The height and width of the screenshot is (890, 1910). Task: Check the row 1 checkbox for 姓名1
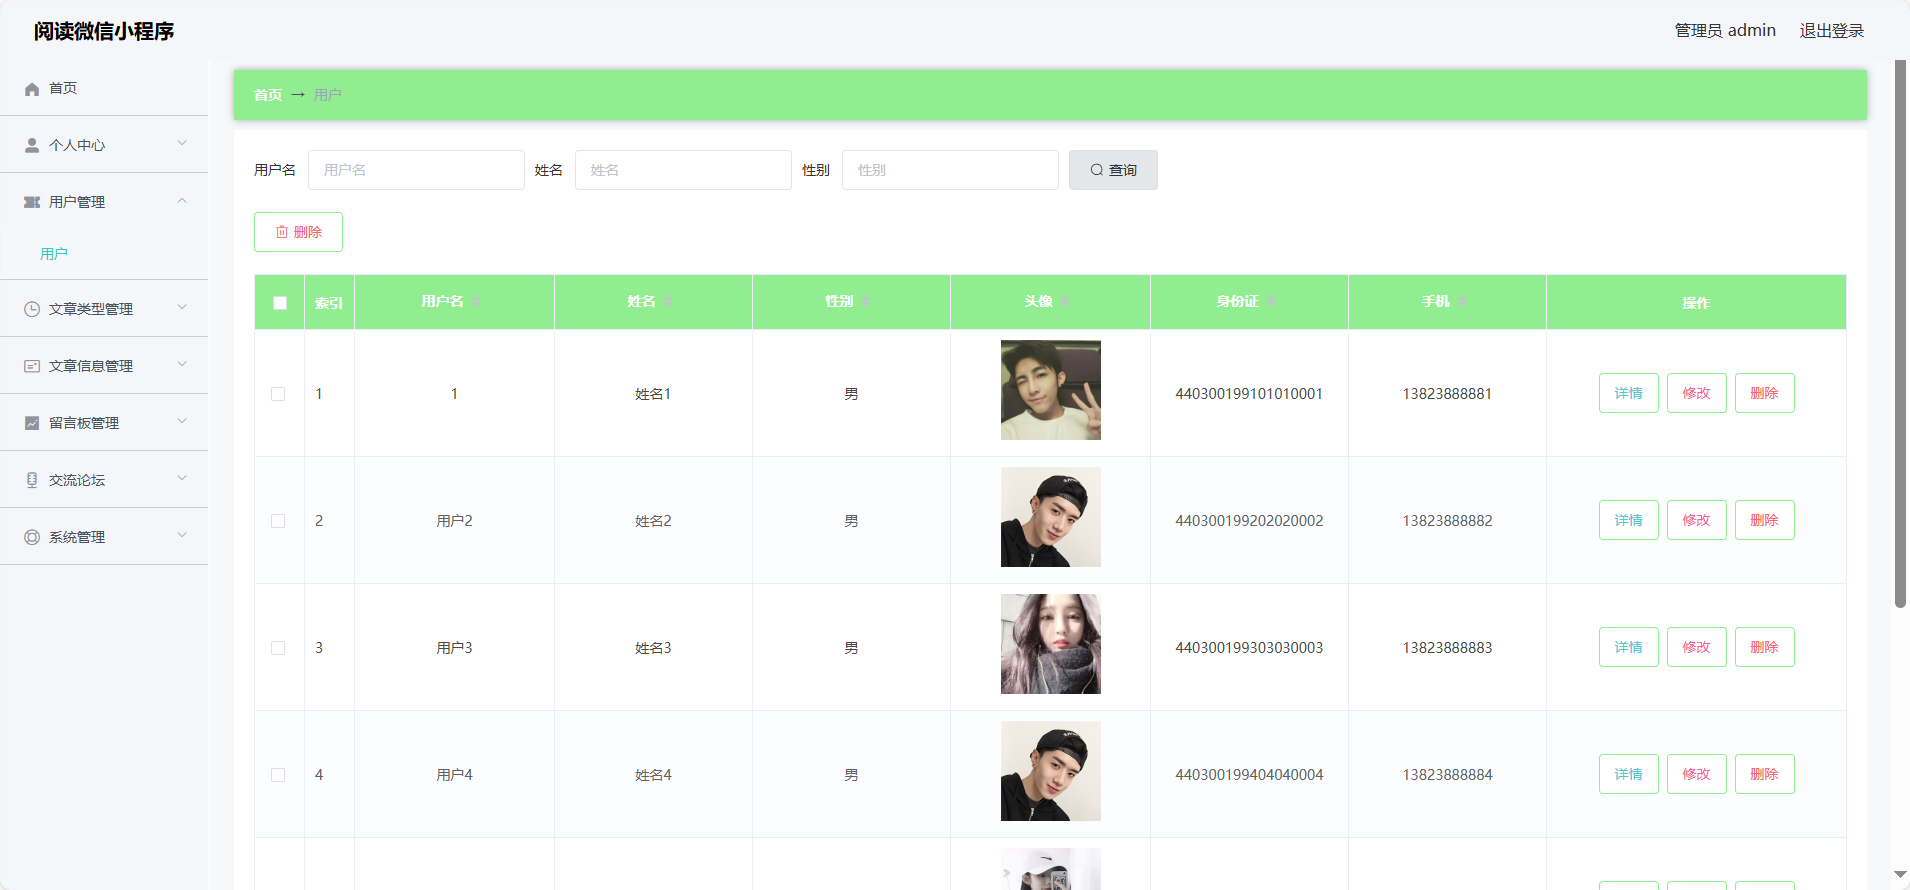pyautogui.click(x=278, y=394)
